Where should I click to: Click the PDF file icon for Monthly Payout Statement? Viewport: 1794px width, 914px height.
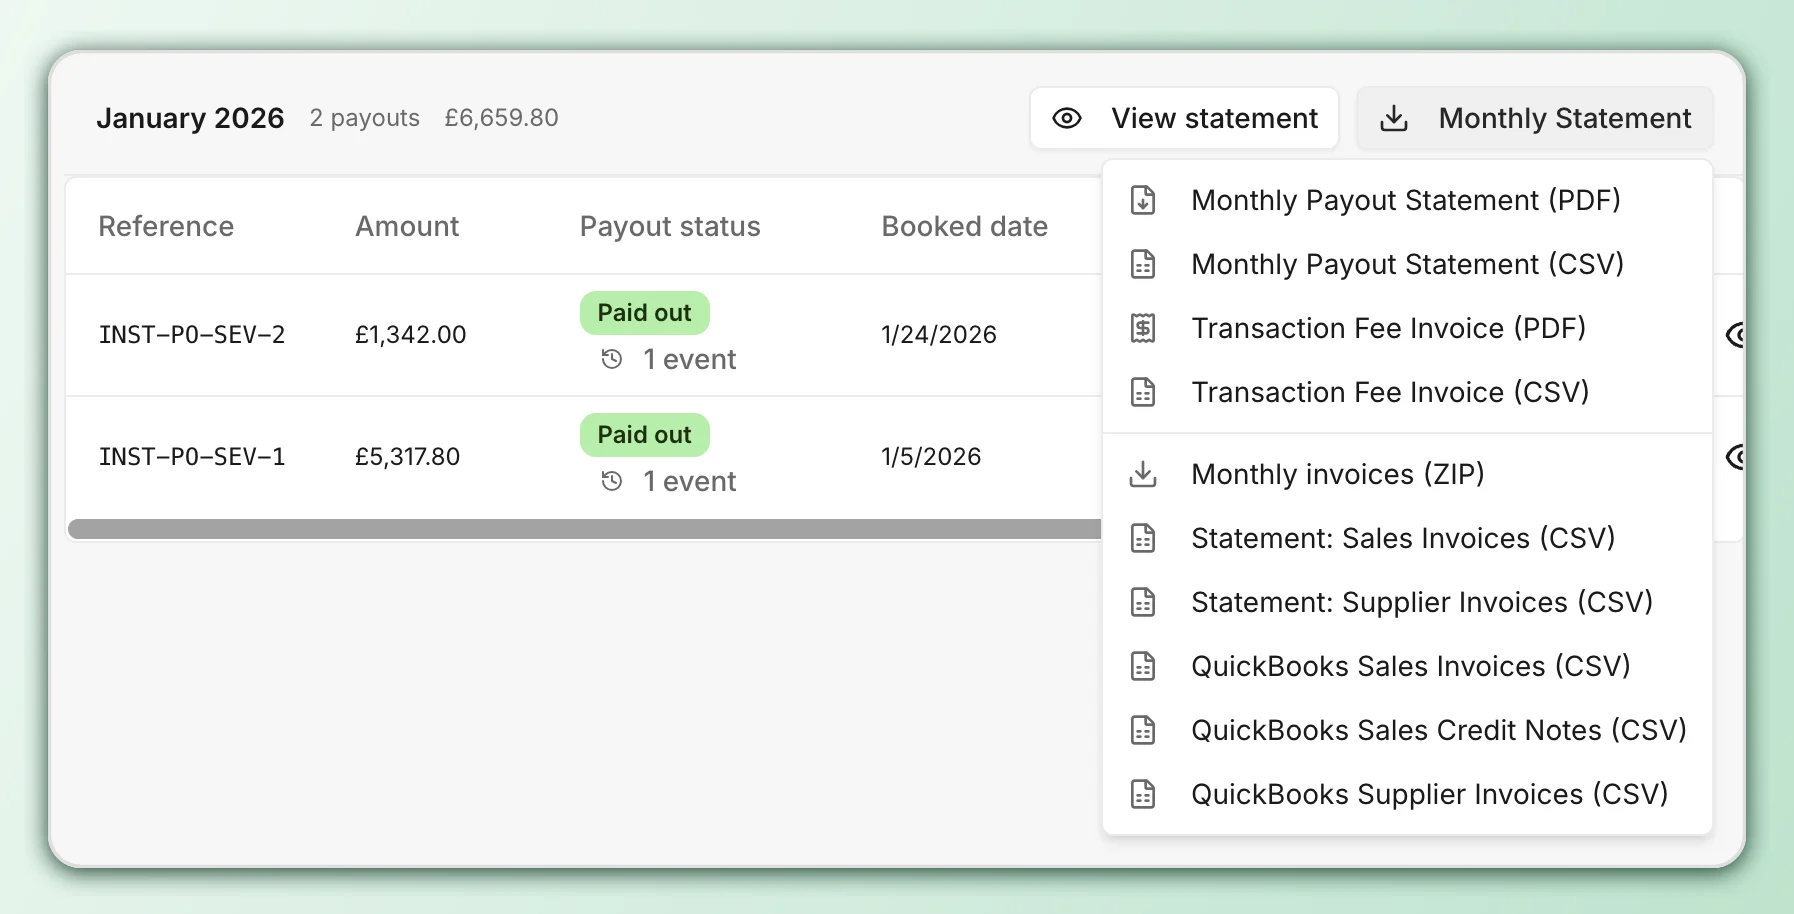1143,200
